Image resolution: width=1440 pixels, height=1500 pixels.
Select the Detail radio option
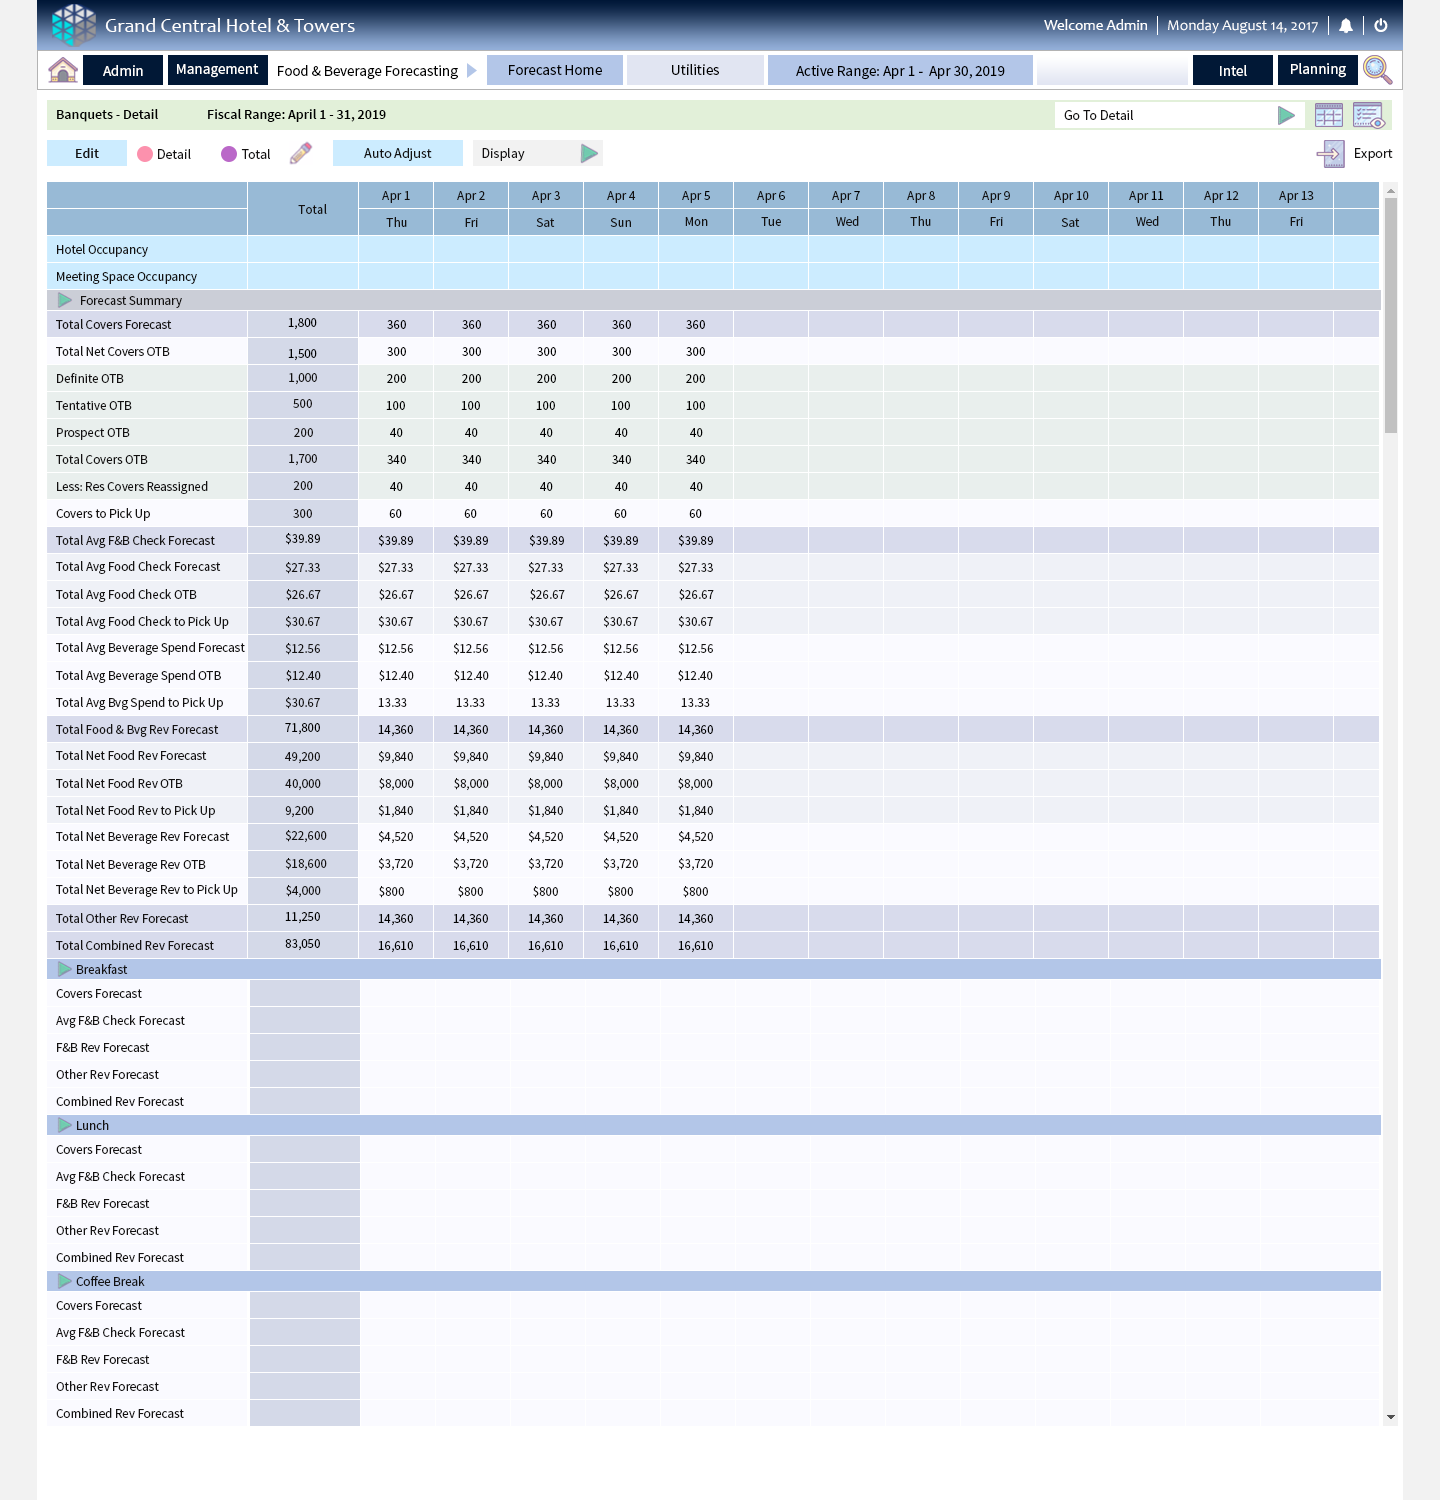pyautogui.click(x=145, y=154)
